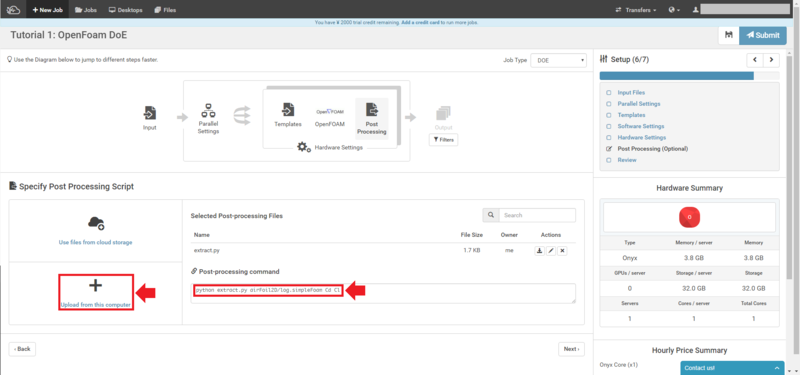Click the search magnifier icon

[491, 215]
